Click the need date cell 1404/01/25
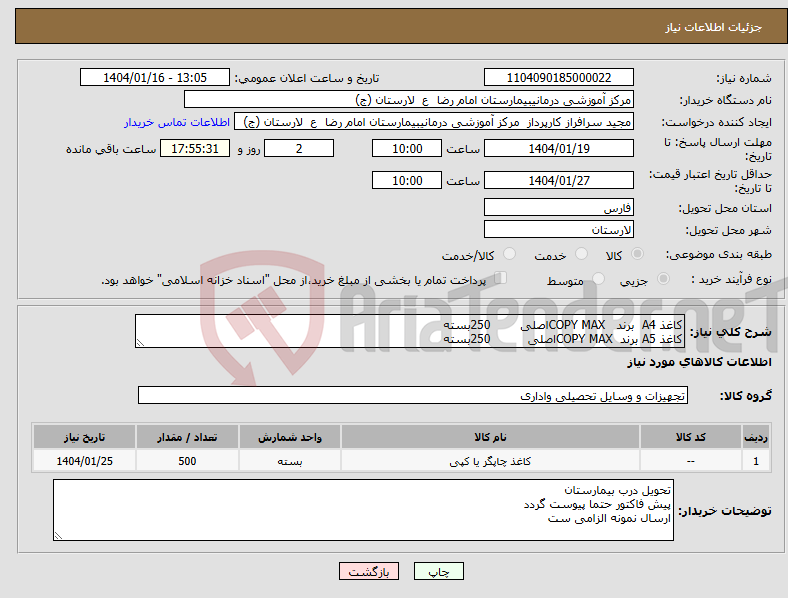This screenshot has height=598, width=788. [x=84, y=461]
